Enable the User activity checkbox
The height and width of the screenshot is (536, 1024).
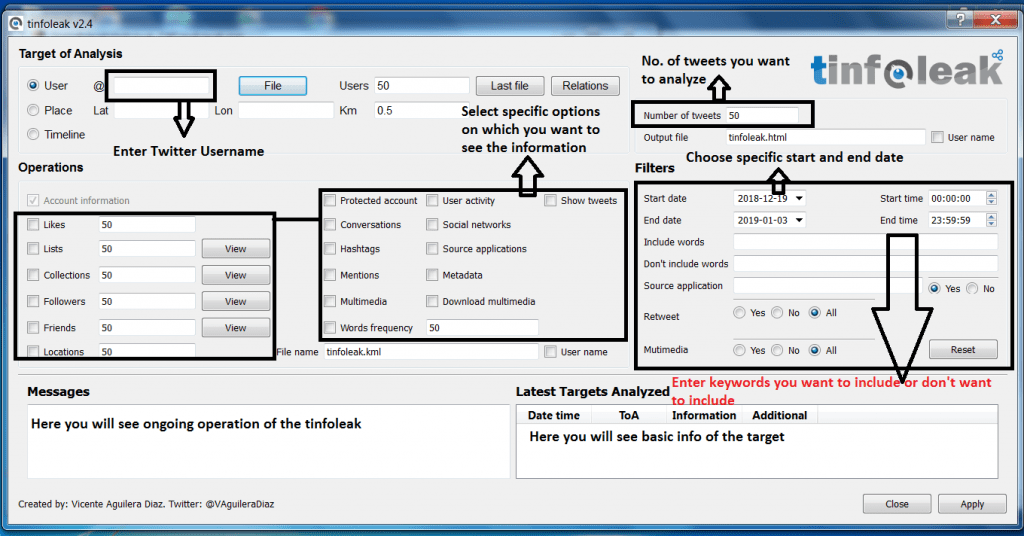coord(432,200)
